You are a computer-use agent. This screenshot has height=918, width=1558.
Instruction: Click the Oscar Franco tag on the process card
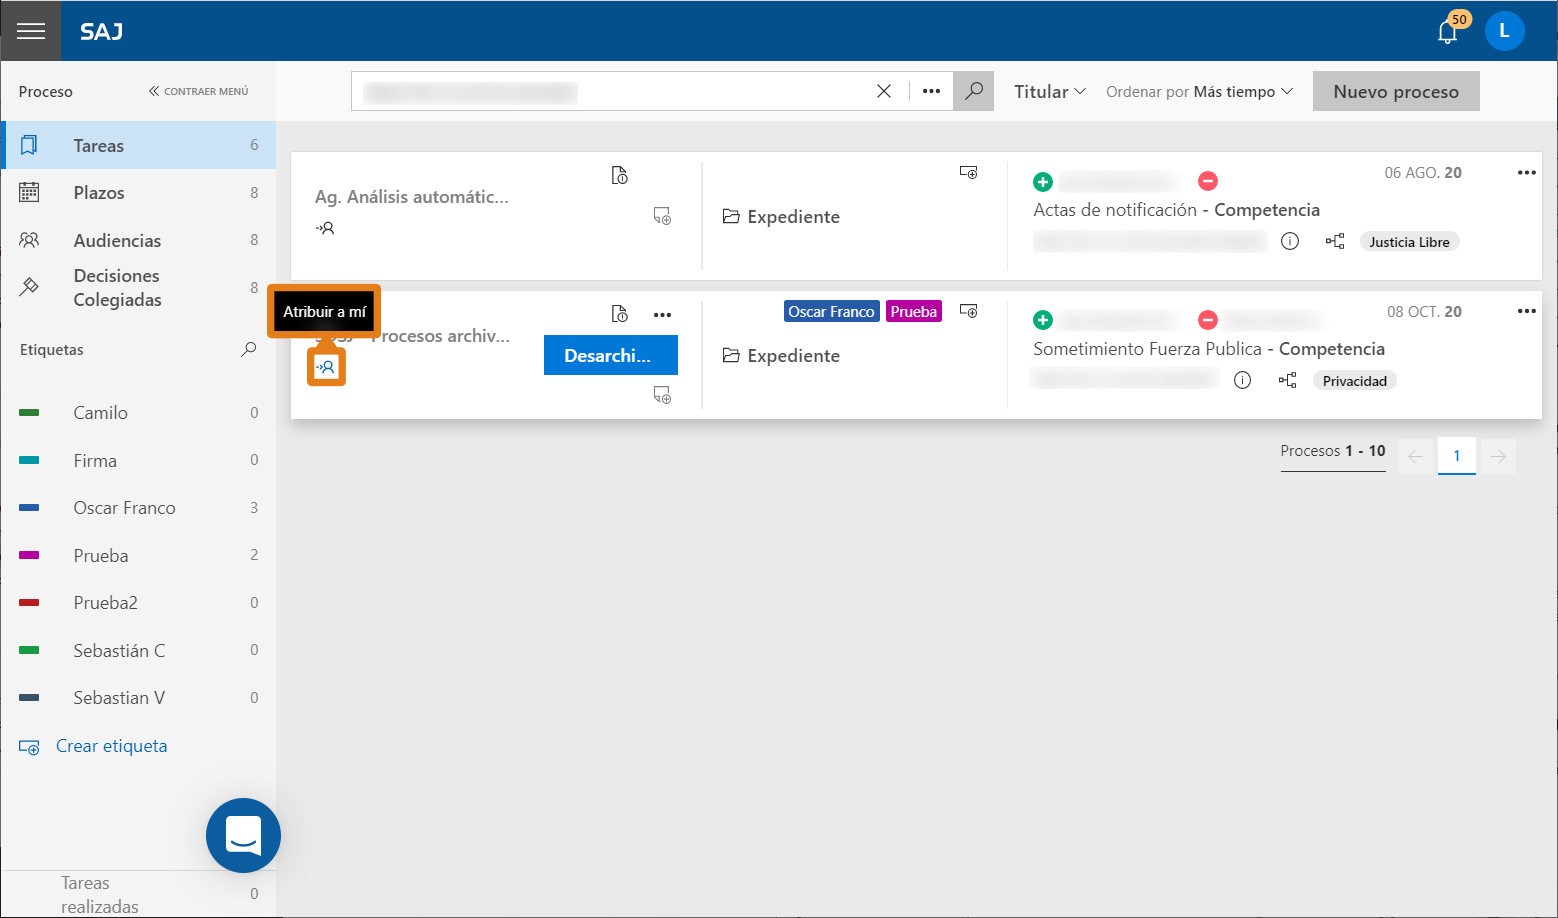point(831,311)
